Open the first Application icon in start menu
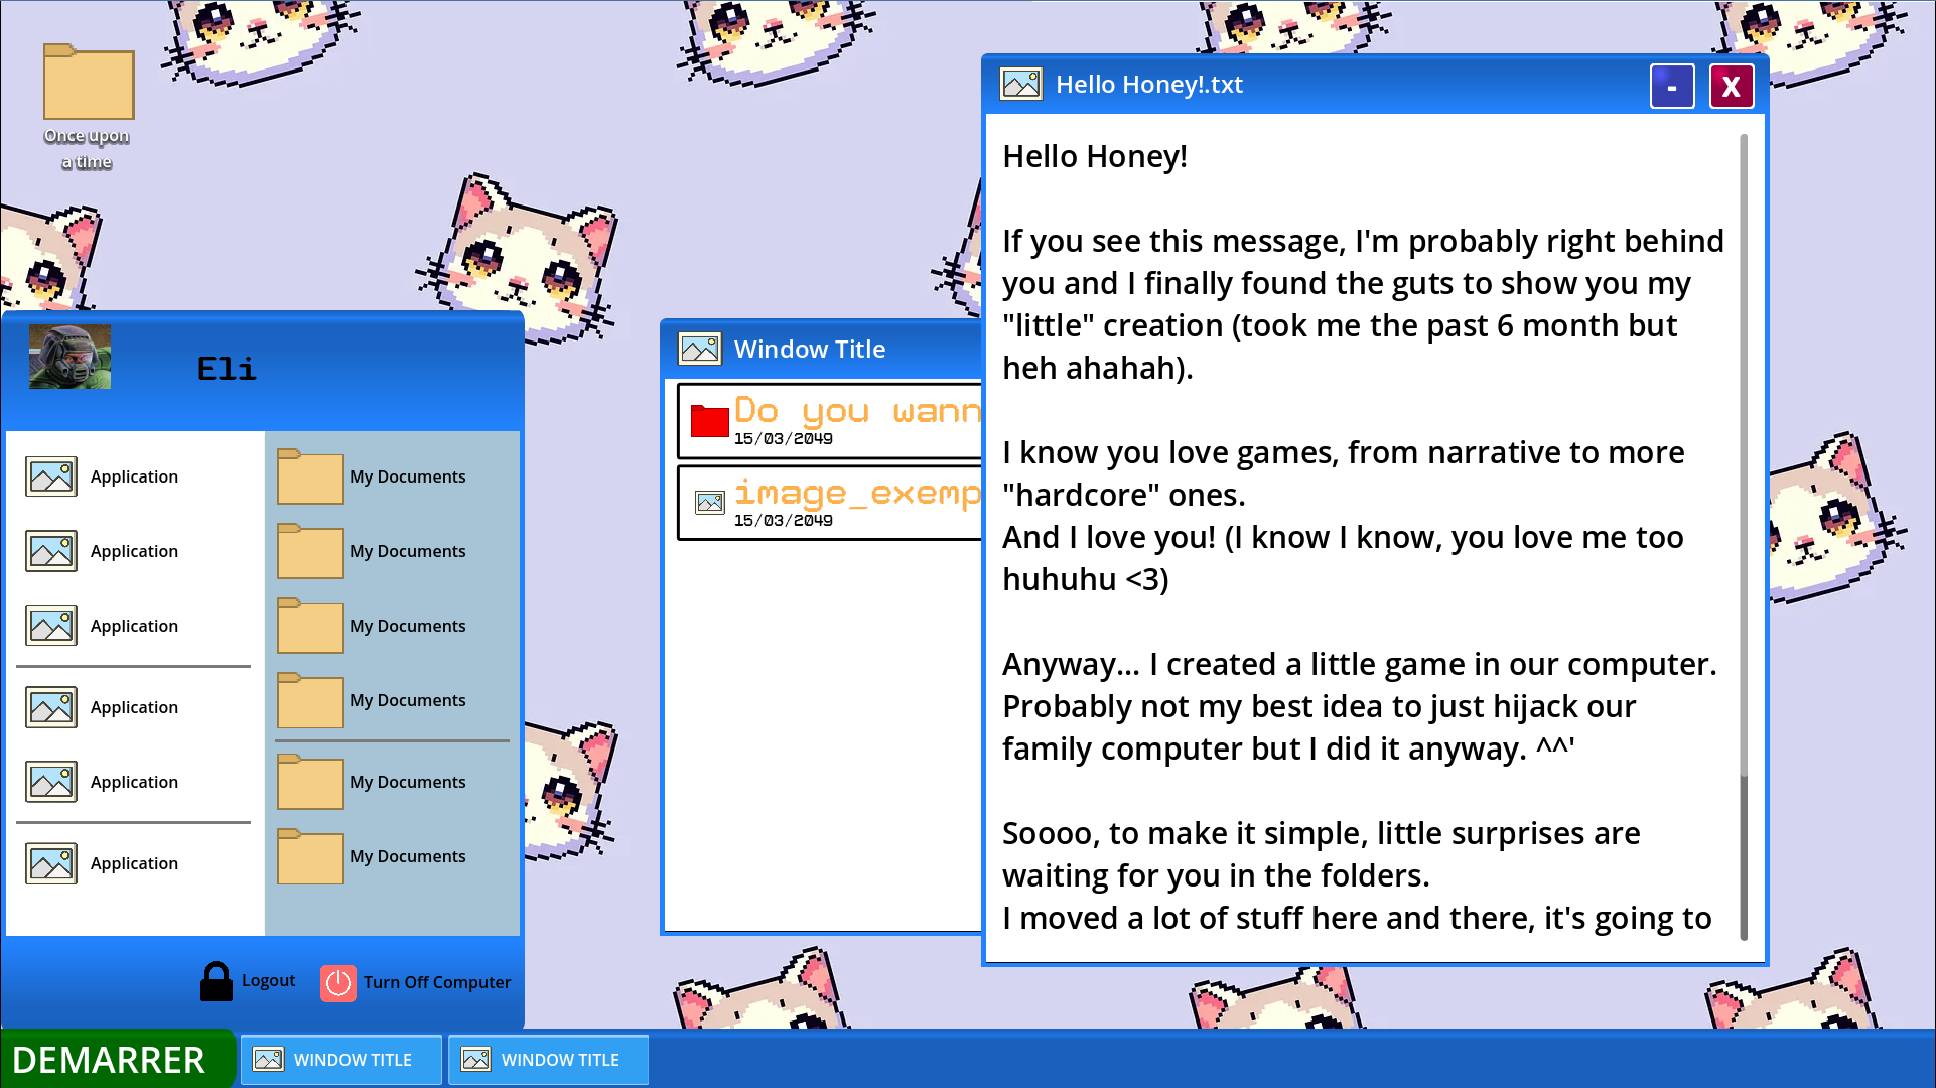This screenshot has width=1936, height=1088. pos(51,476)
